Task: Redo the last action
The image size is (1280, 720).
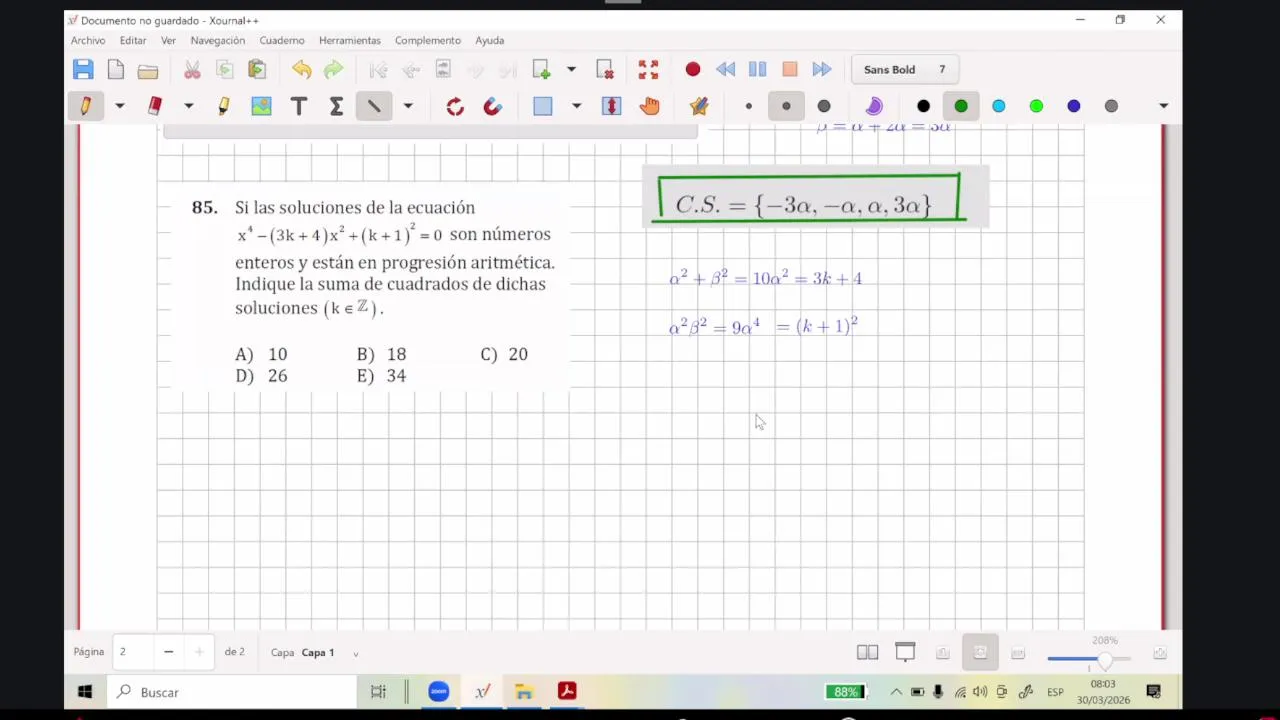Action: pyautogui.click(x=333, y=69)
